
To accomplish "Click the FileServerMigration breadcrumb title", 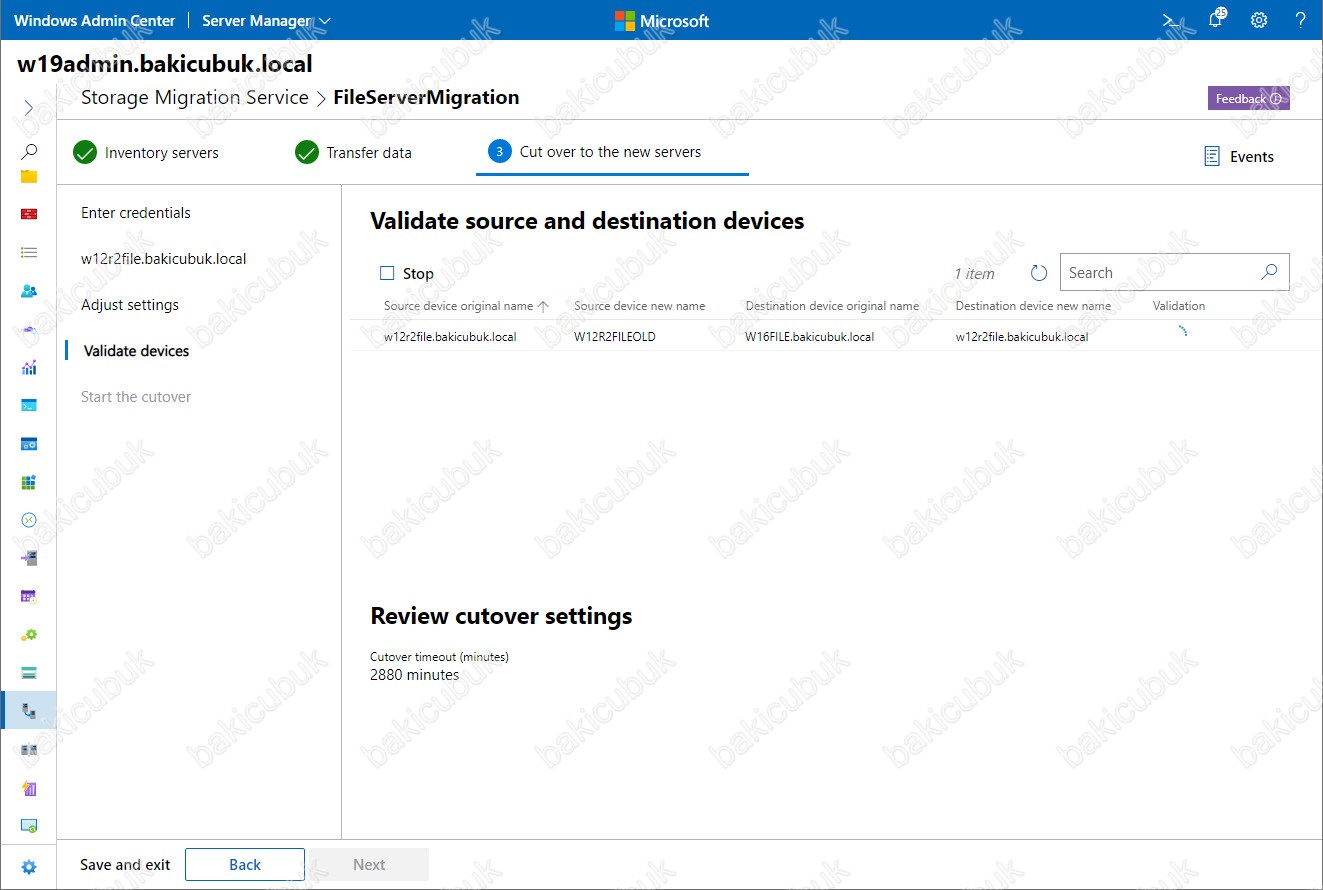I will click(x=426, y=97).
